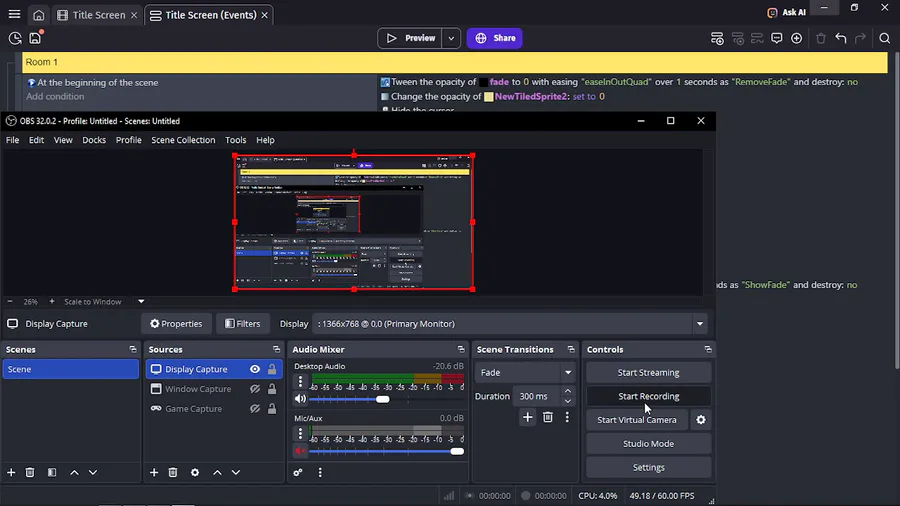Open OBS Scene Collection menu

pos(183,140)
